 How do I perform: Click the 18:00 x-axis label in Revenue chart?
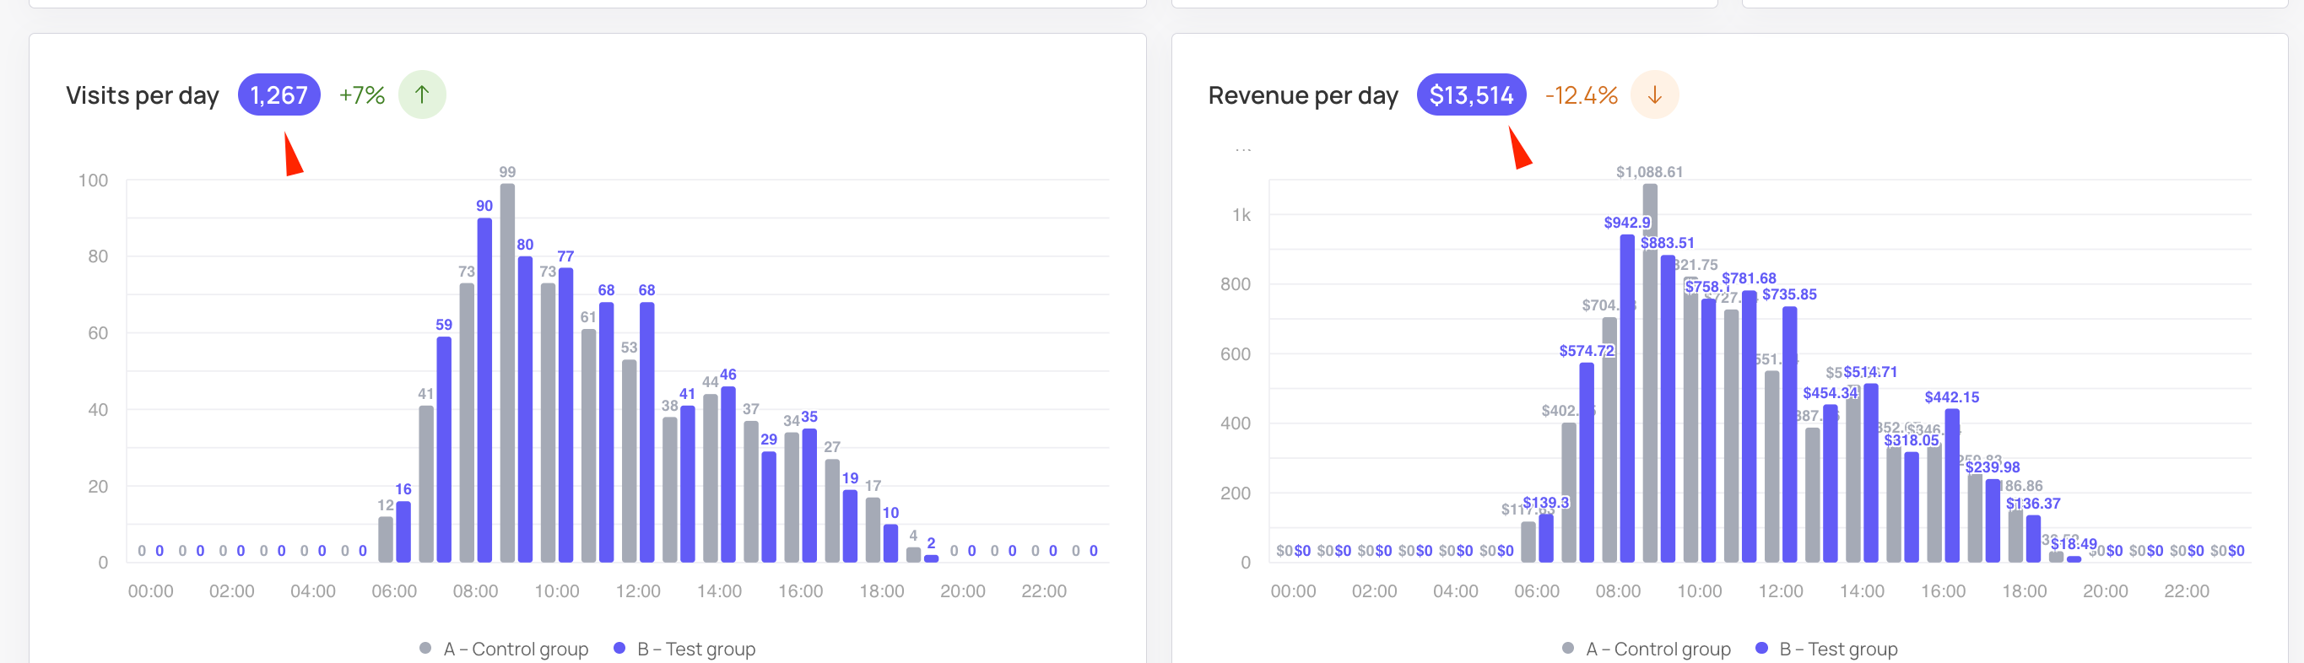[2024, 591]
